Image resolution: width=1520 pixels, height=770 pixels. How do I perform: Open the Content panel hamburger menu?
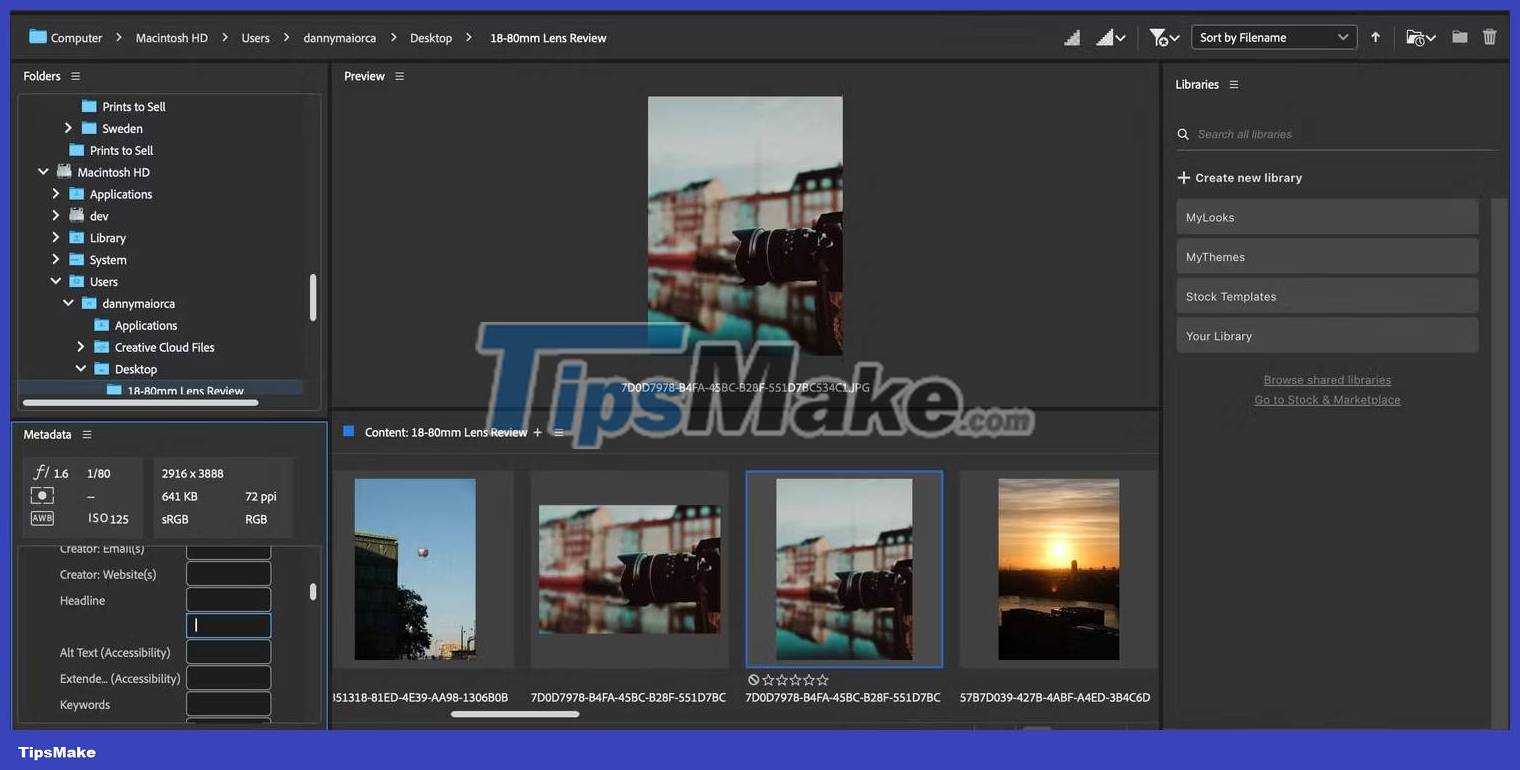558,432
